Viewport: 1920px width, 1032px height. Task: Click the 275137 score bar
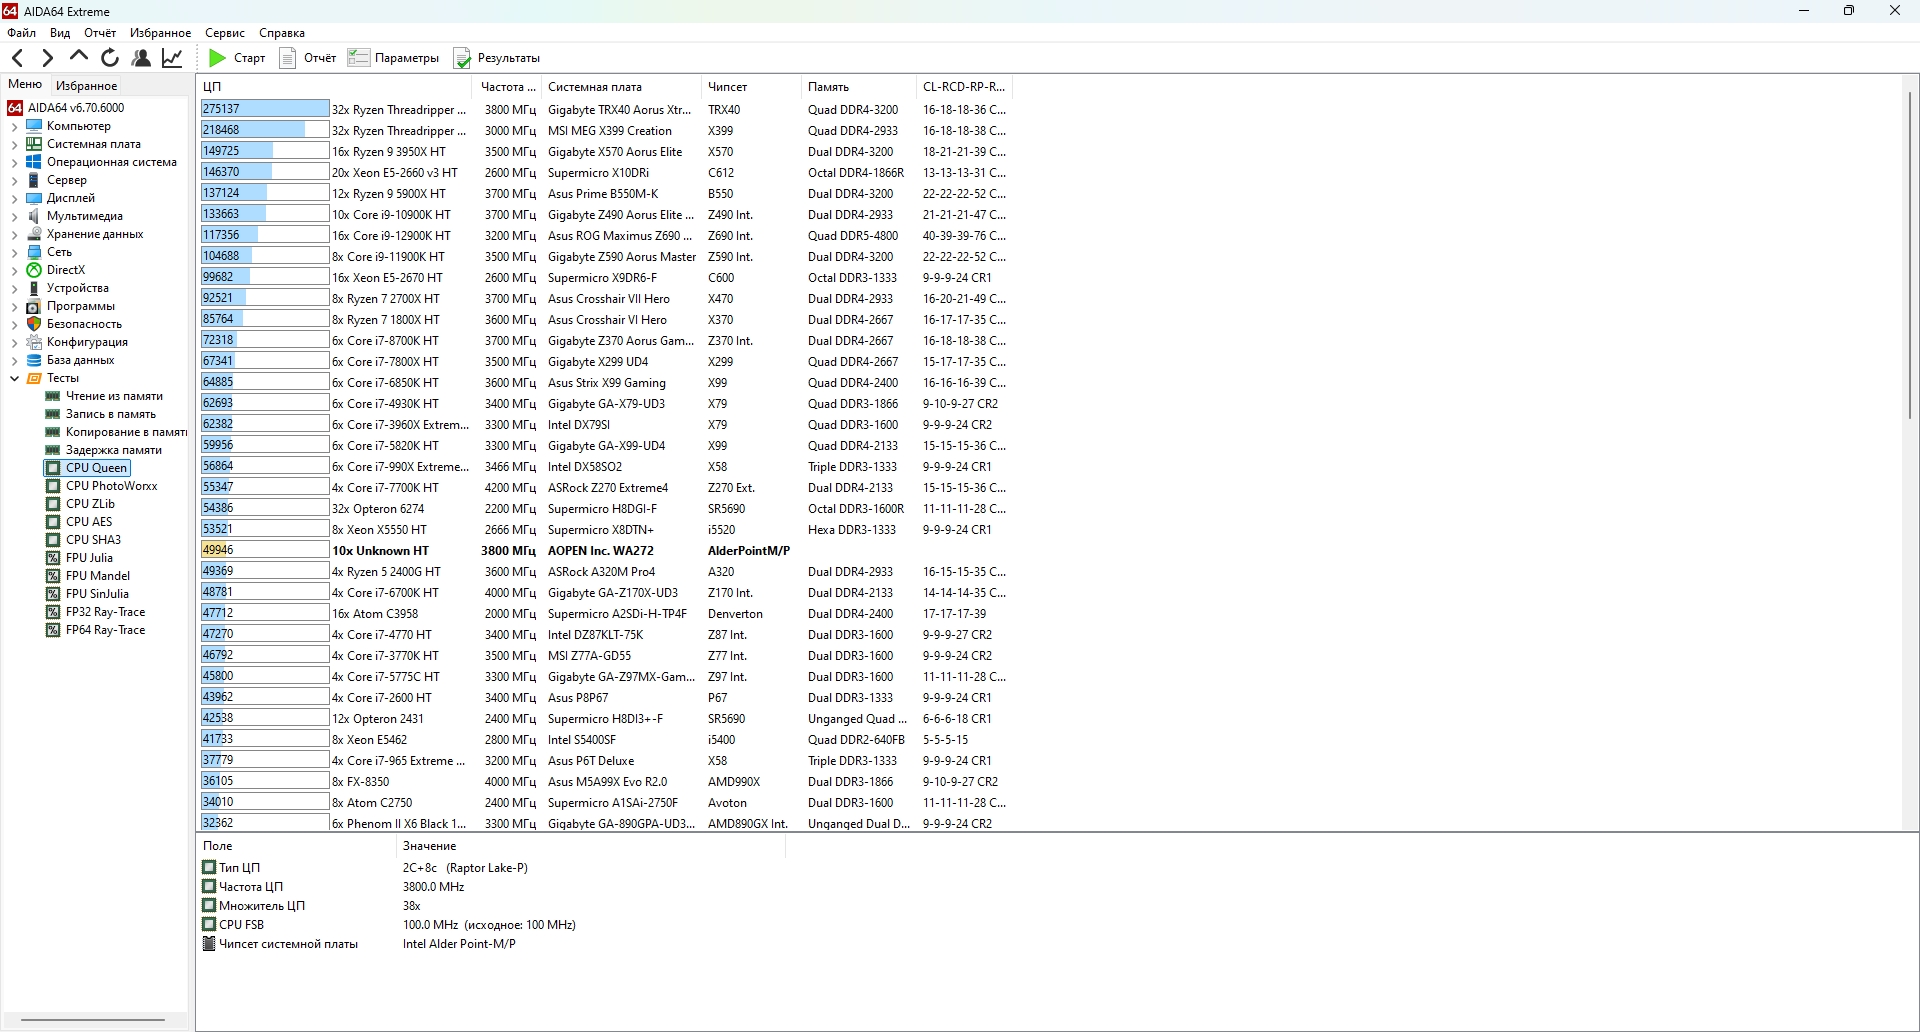(265, 109)
